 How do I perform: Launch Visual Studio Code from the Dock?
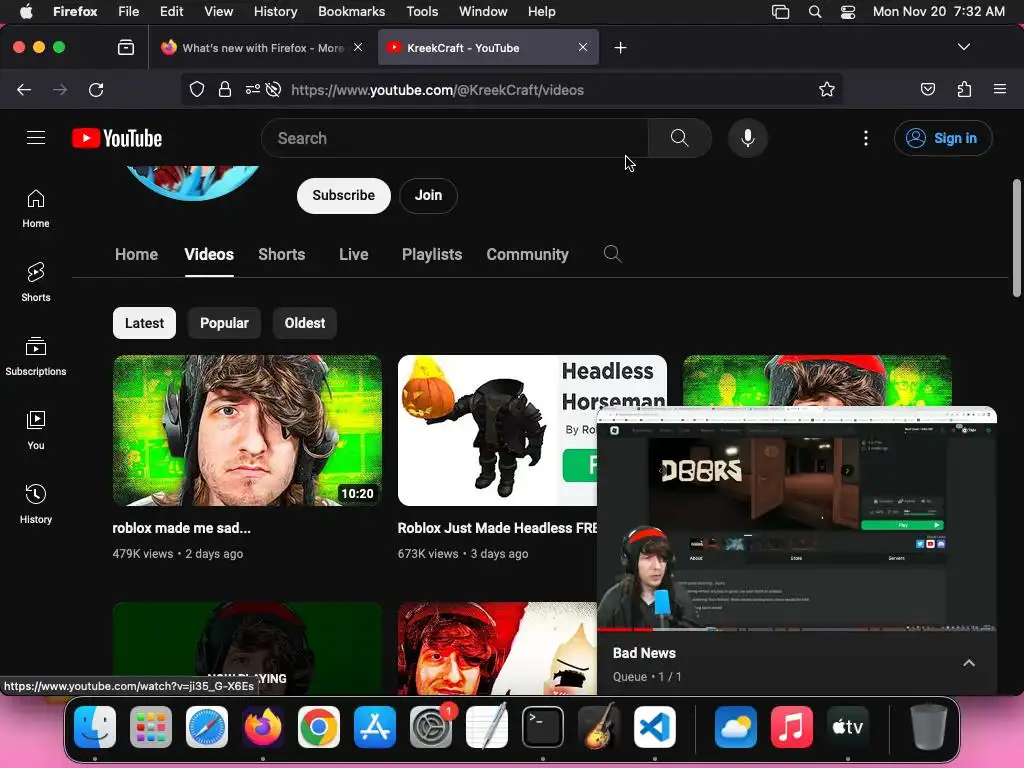[x=655, y=727]
